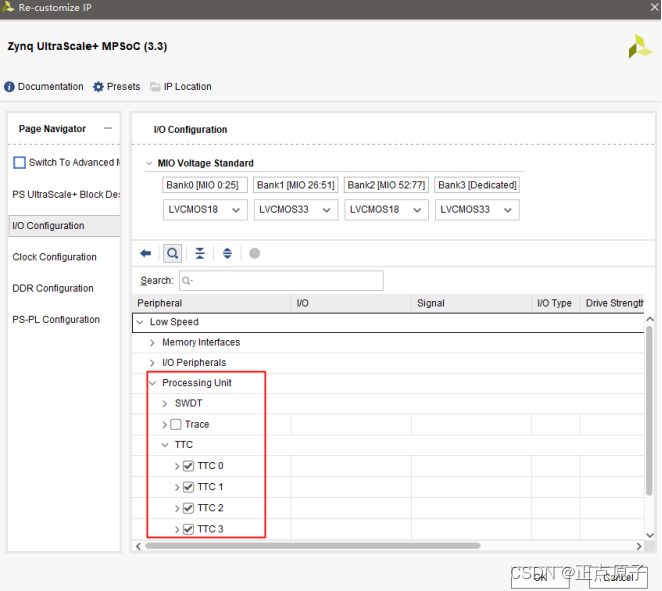Expand the Memory Interfaces node

click(152, 343)
